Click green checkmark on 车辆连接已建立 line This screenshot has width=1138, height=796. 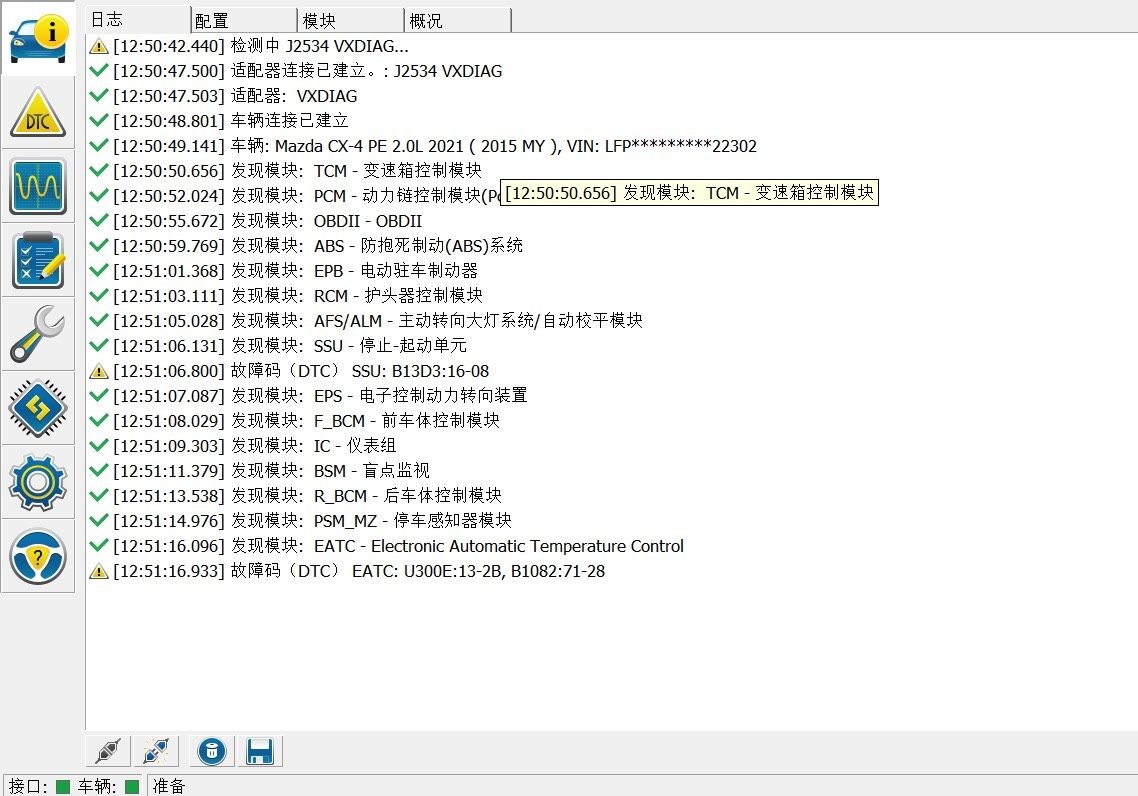99,120
